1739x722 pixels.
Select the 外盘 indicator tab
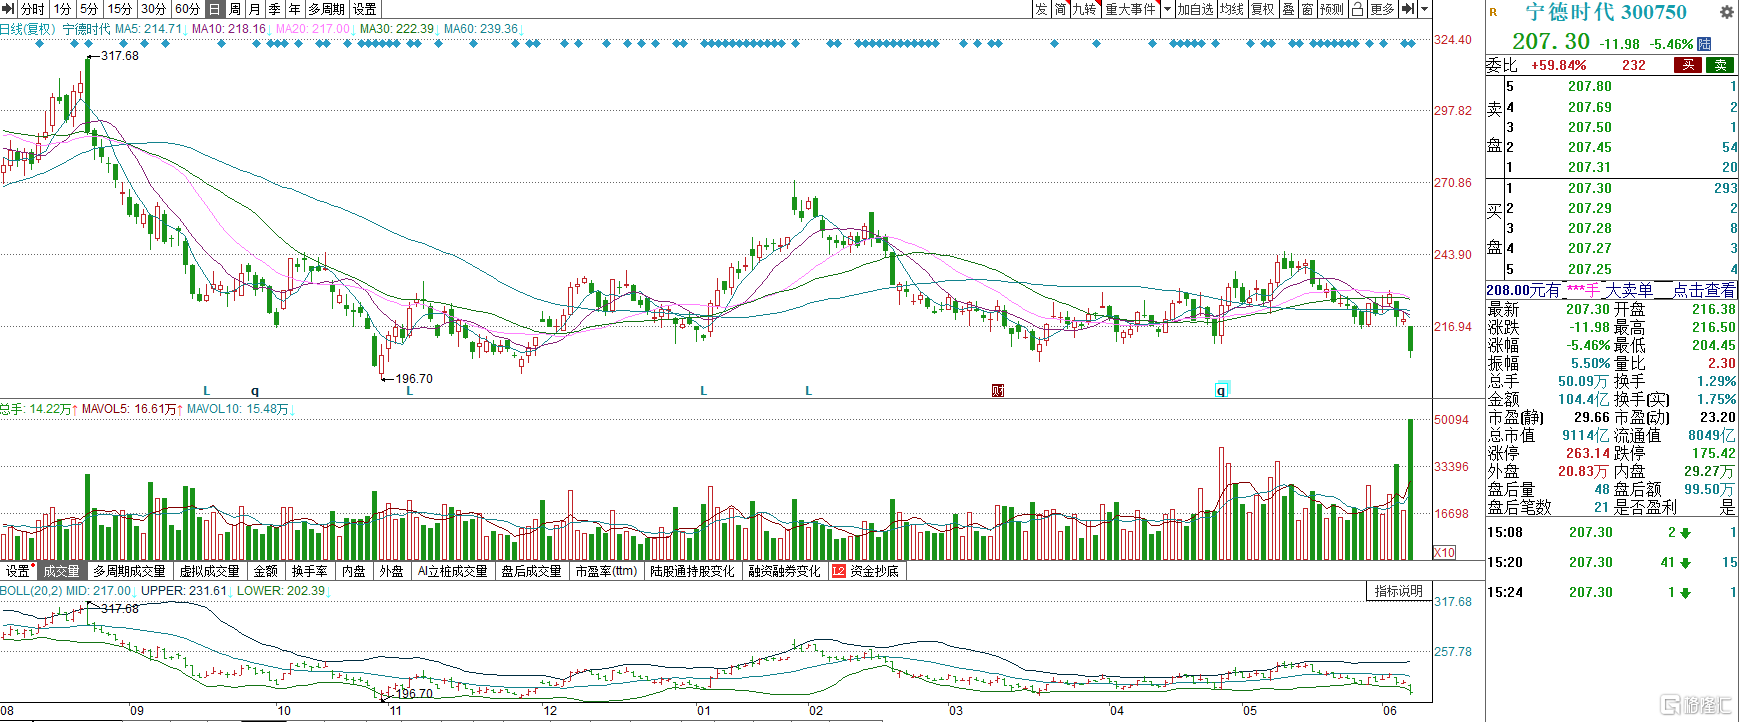(392, 571)
